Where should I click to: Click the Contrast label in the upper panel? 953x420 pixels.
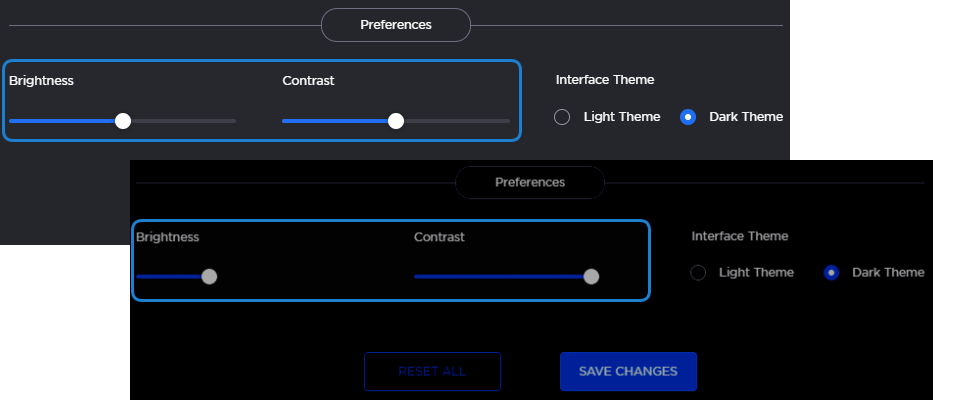pos(308,80)
